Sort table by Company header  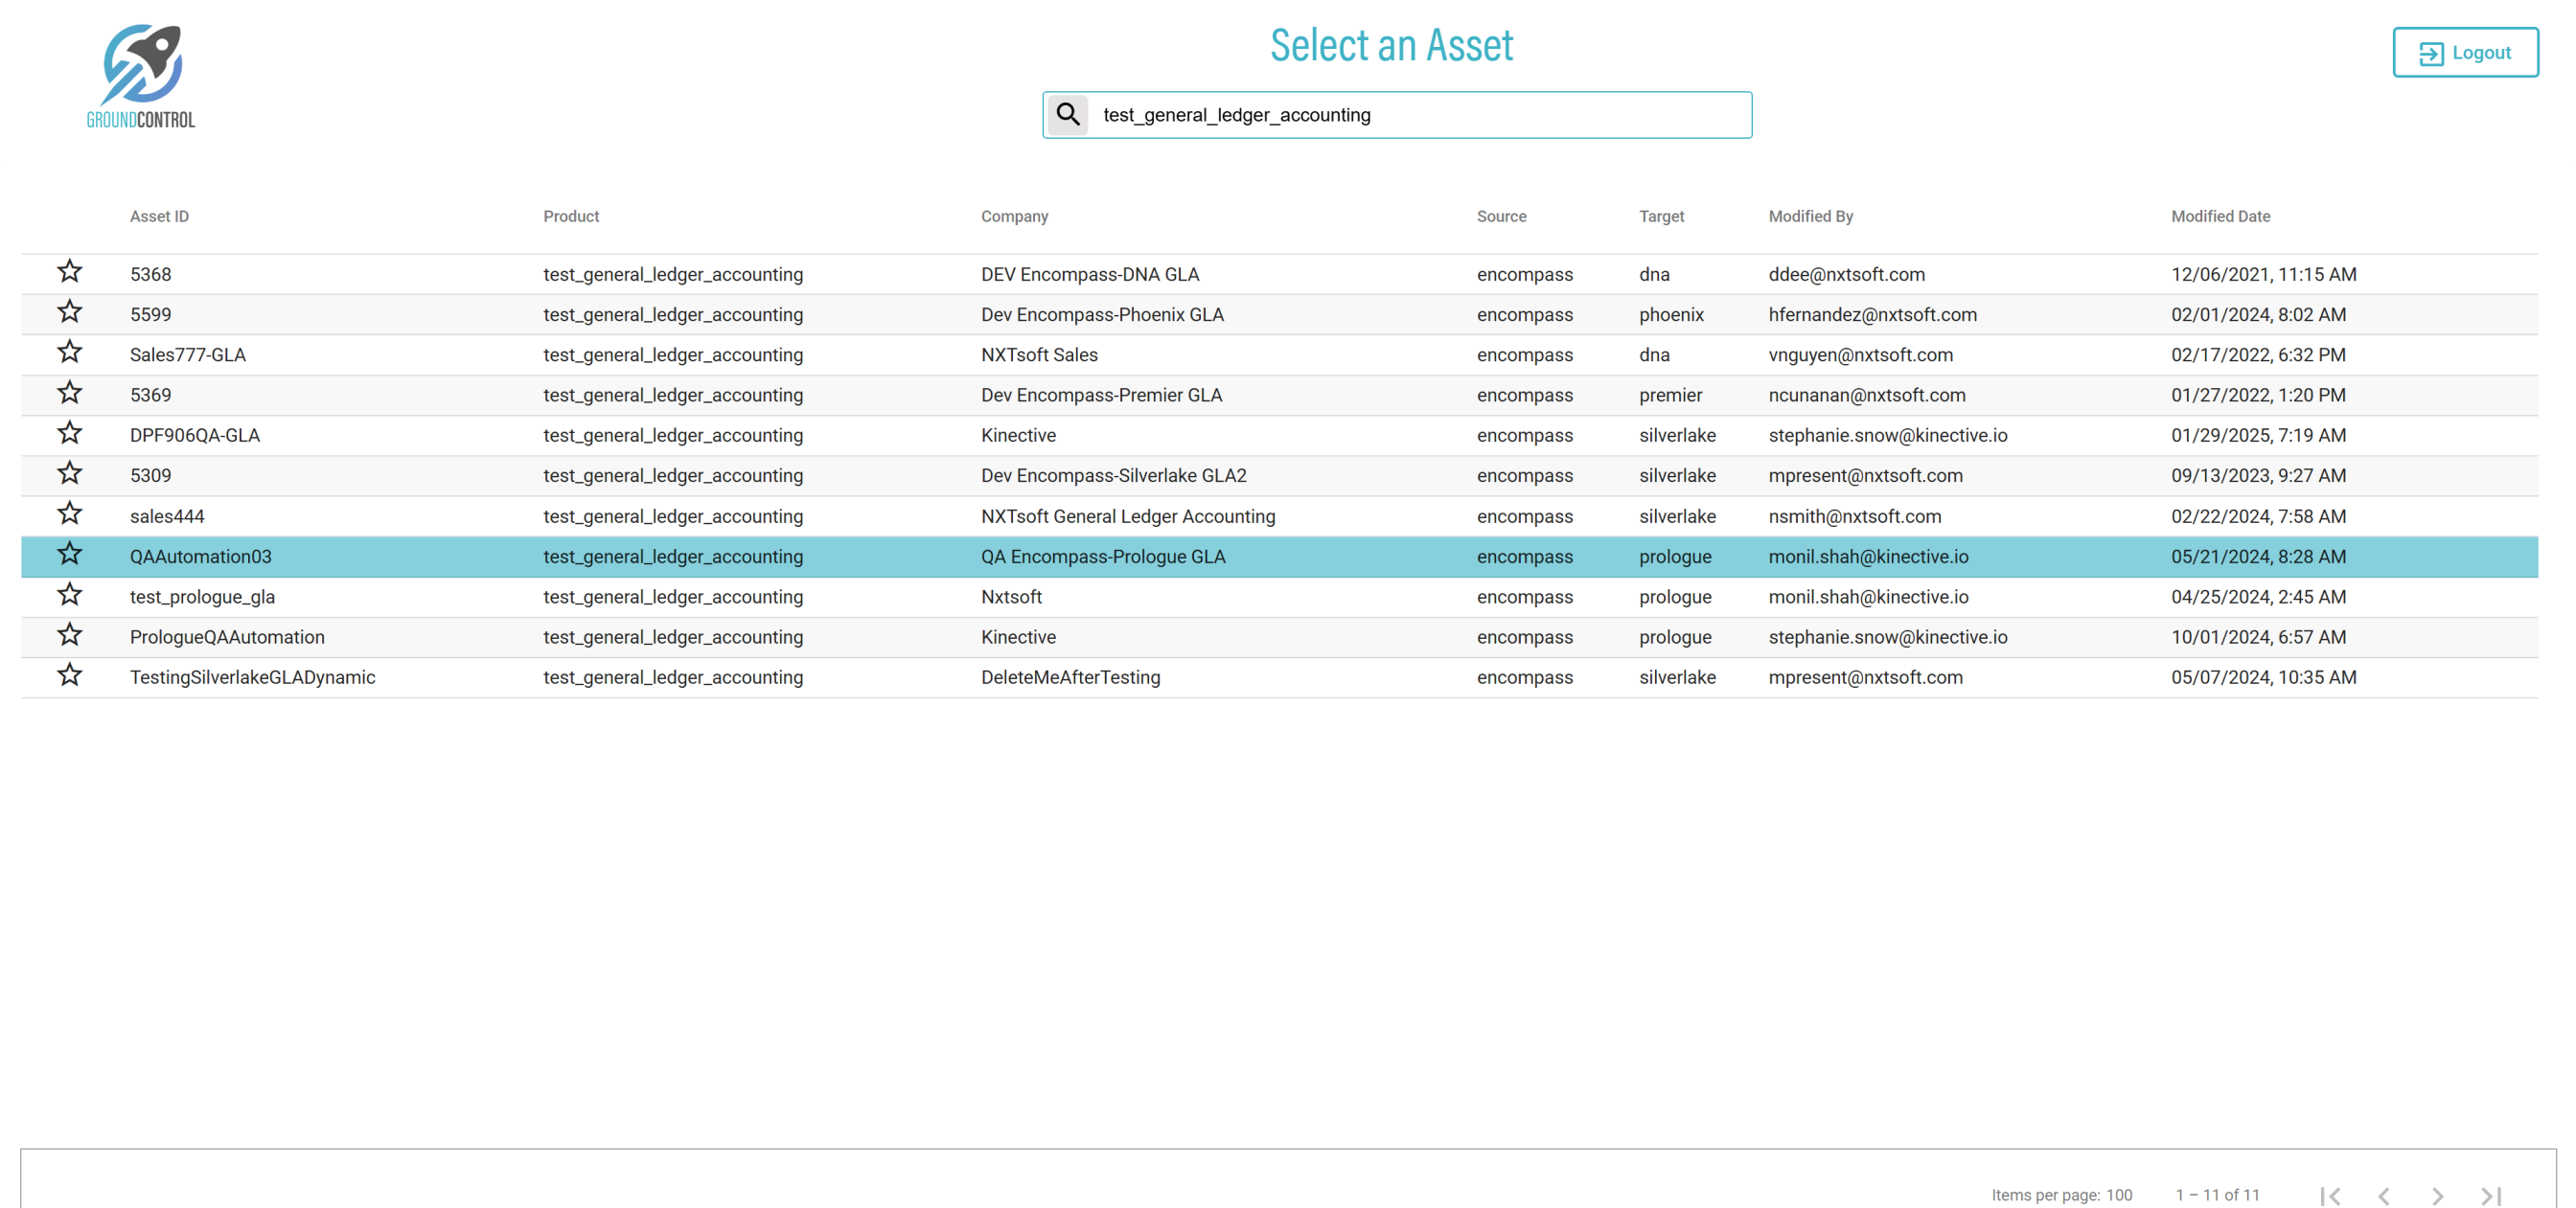click(1014, 216)
